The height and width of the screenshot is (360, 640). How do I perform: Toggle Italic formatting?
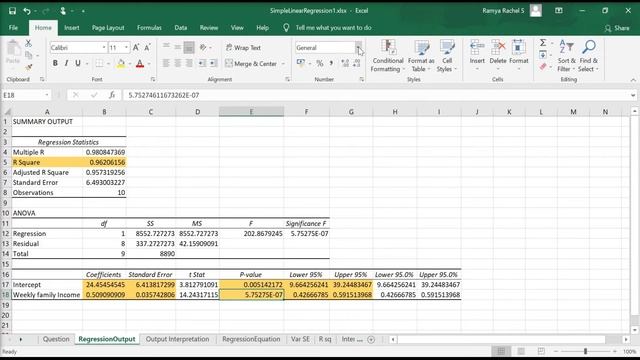point(66,63)
